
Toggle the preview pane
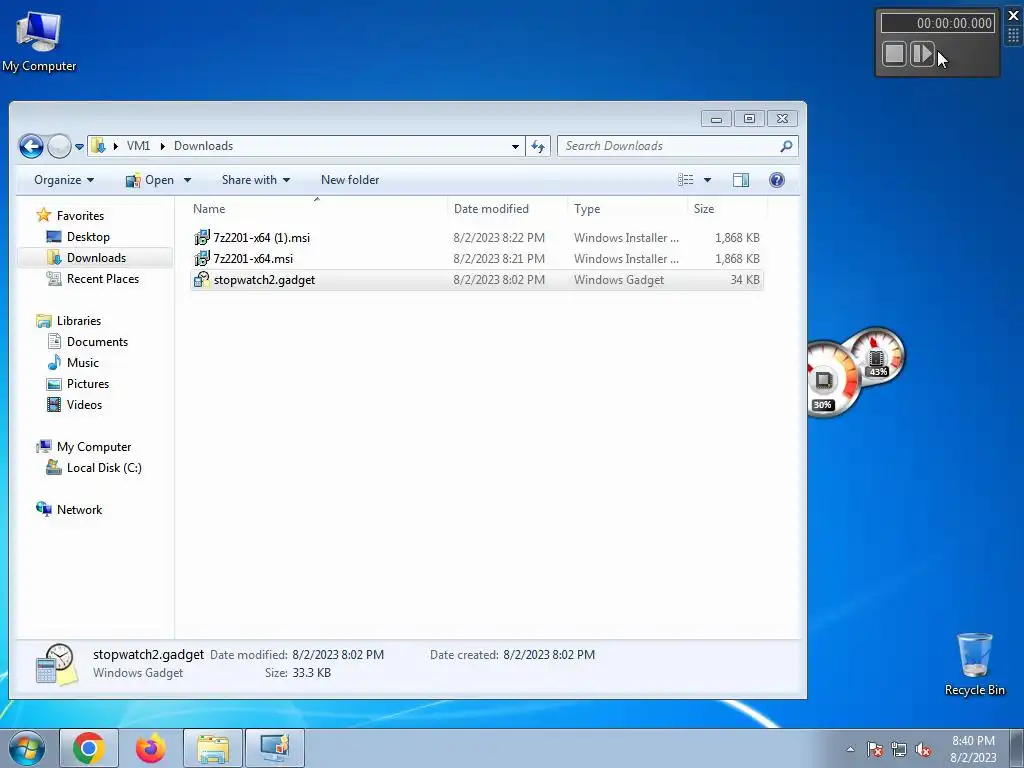coord(741,180)
